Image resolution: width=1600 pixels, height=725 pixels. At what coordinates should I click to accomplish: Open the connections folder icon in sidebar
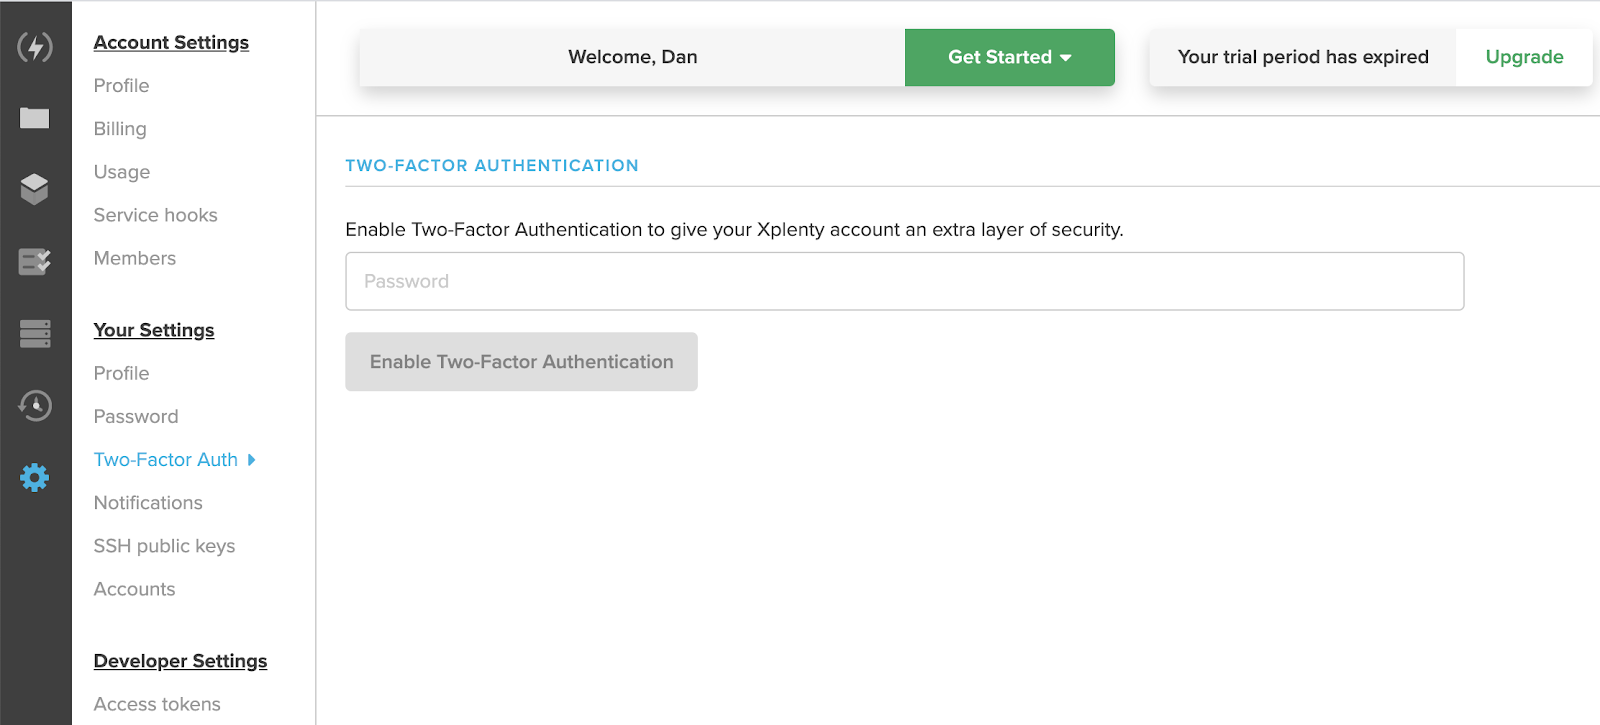(35, 118)
